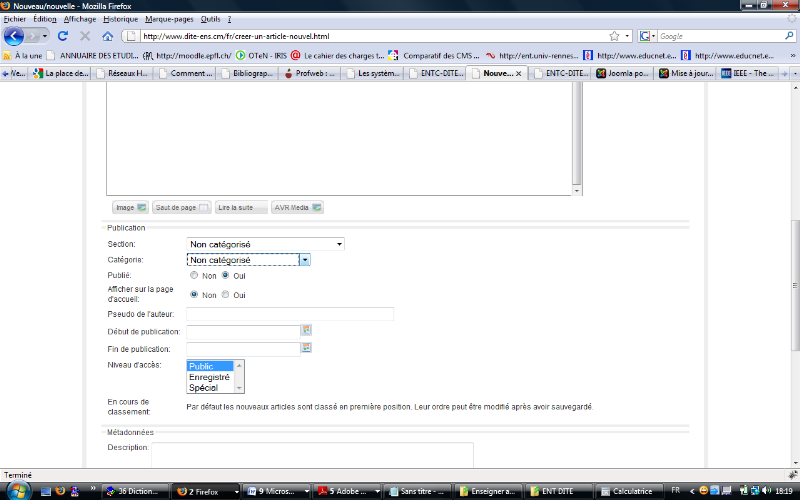Open the Marque-pages menu

(x=169, y=19)
